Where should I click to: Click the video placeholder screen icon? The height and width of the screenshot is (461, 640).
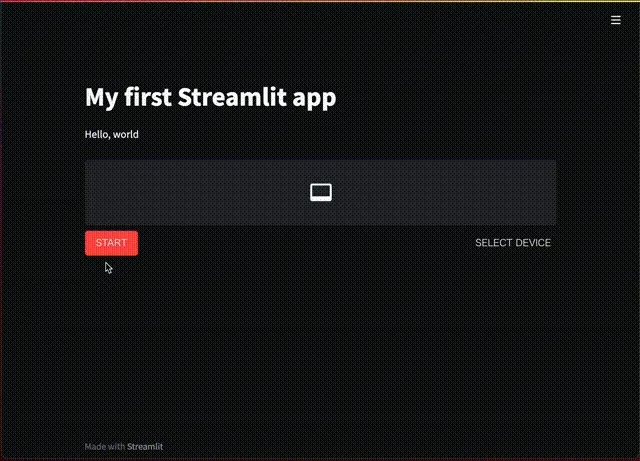pos(321,192)
